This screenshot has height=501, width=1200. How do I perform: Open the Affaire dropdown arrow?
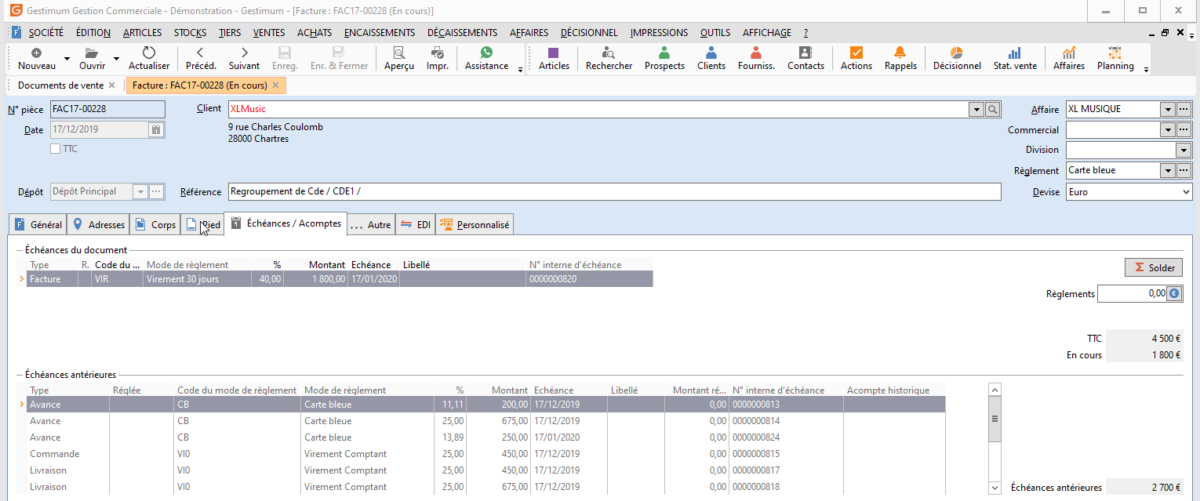click(x=1168, y=109)
